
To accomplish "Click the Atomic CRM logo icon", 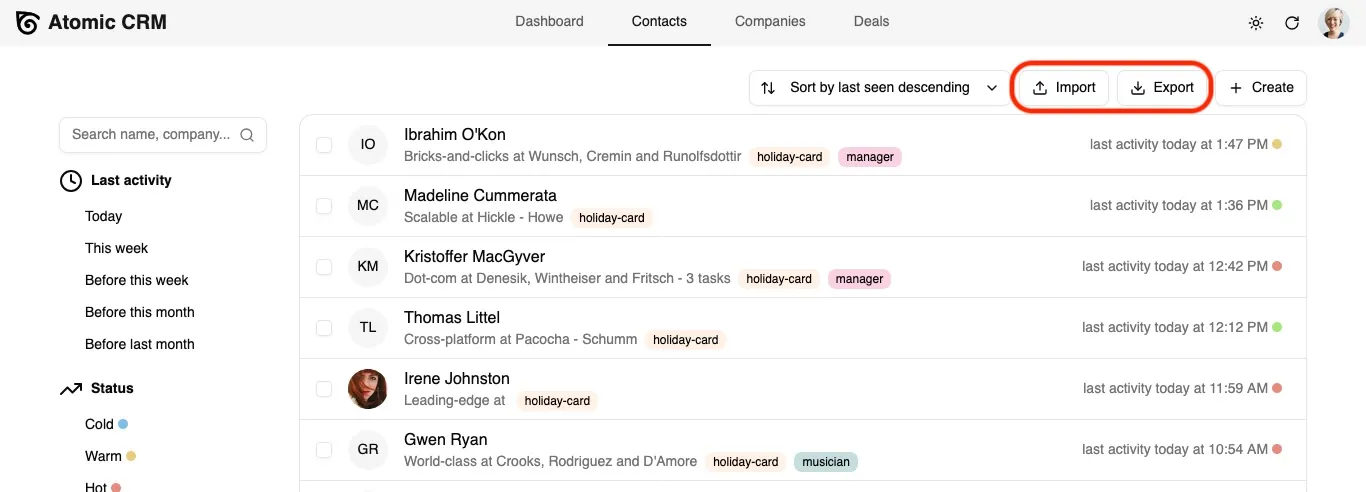I will (x=27, y=22).
